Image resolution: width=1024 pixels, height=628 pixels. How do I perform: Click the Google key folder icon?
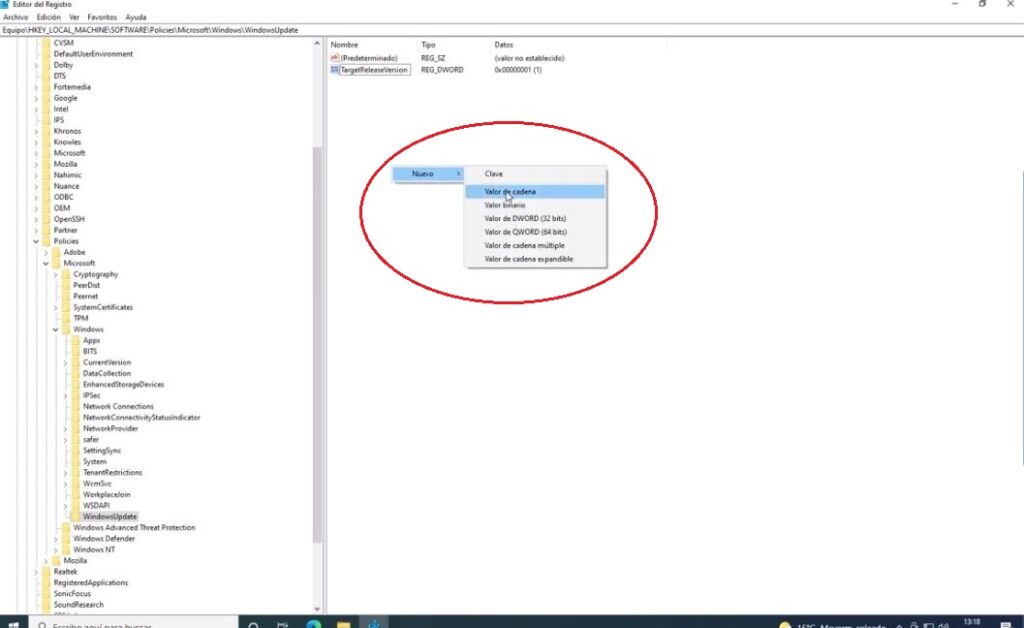point(46,98)
